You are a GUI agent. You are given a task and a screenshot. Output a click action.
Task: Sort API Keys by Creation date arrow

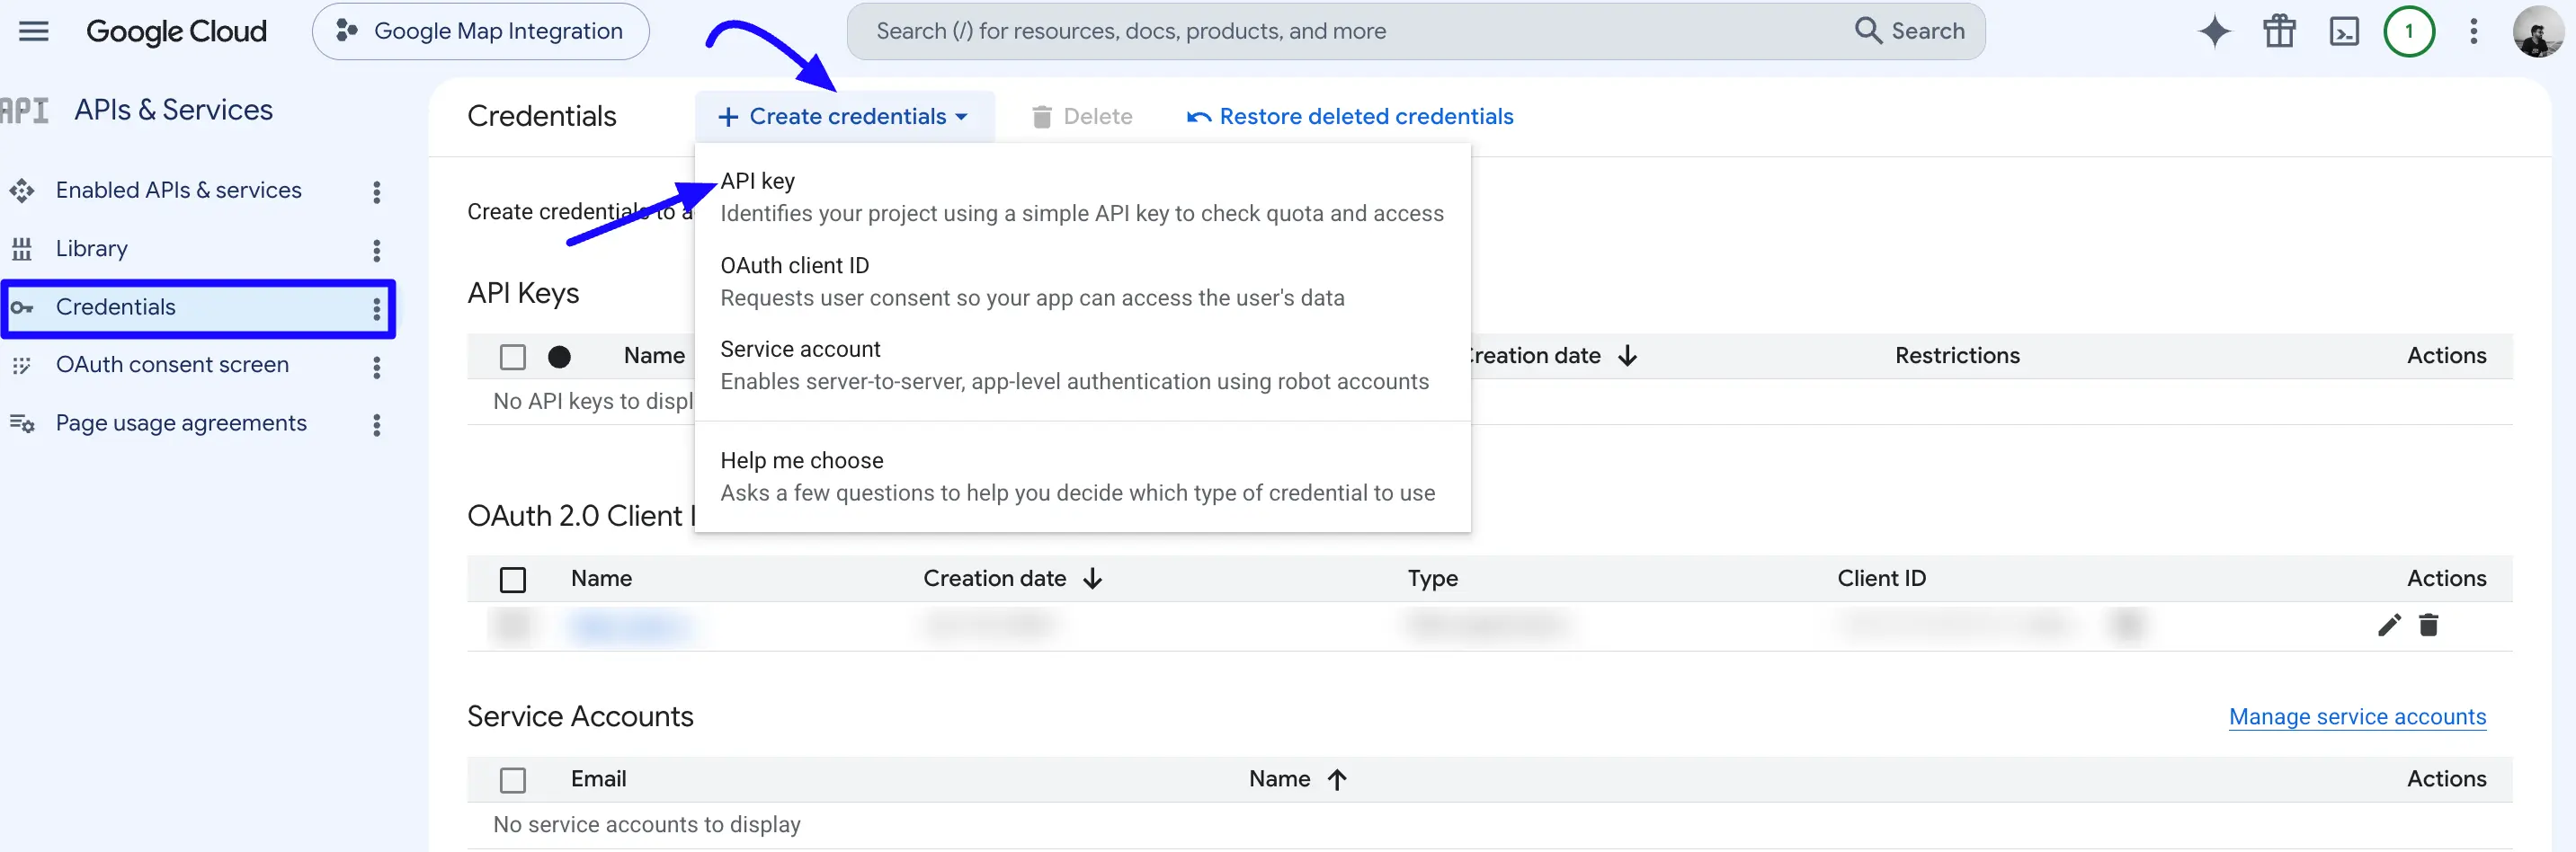click(x=1627, y=356)
